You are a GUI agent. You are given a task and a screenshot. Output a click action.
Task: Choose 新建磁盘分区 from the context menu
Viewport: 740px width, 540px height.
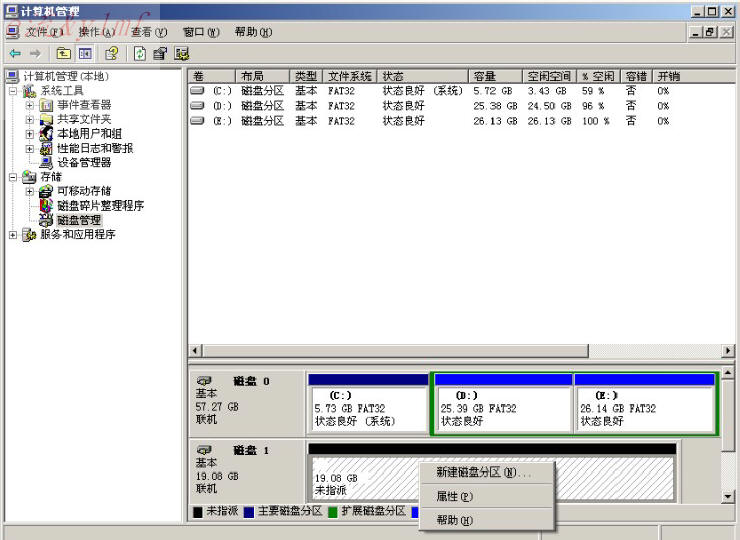click(x=483, y=472)
